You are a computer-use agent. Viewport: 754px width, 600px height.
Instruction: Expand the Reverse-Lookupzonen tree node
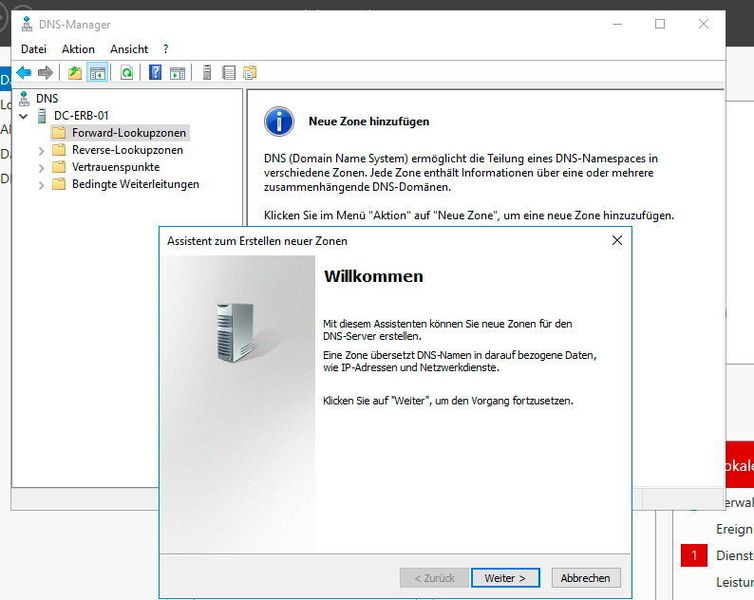tap(41, 150)
